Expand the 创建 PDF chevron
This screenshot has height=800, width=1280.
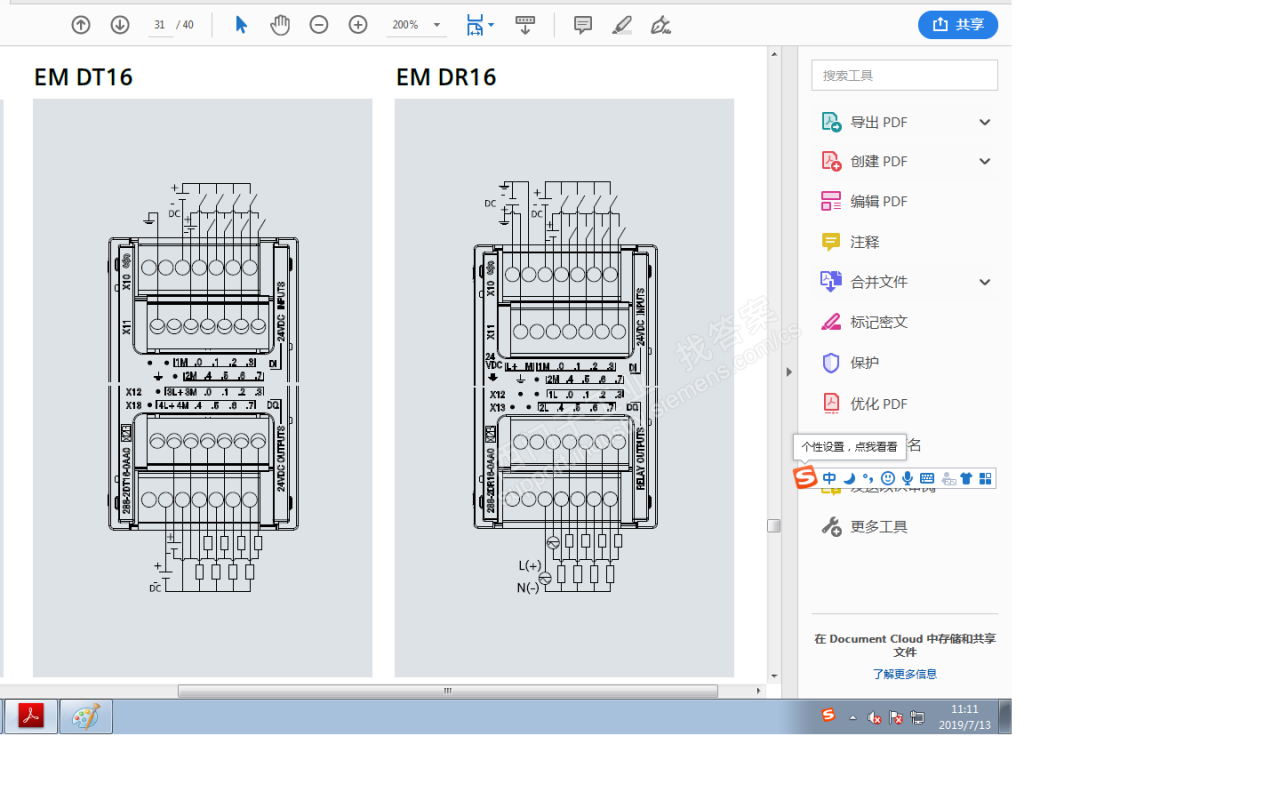pyautogui.click(x=985, y=161)
